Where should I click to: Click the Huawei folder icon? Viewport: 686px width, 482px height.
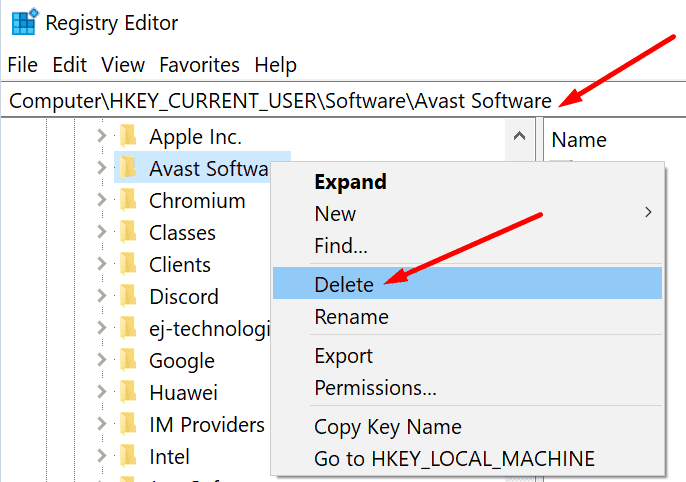tap(129, 392)
